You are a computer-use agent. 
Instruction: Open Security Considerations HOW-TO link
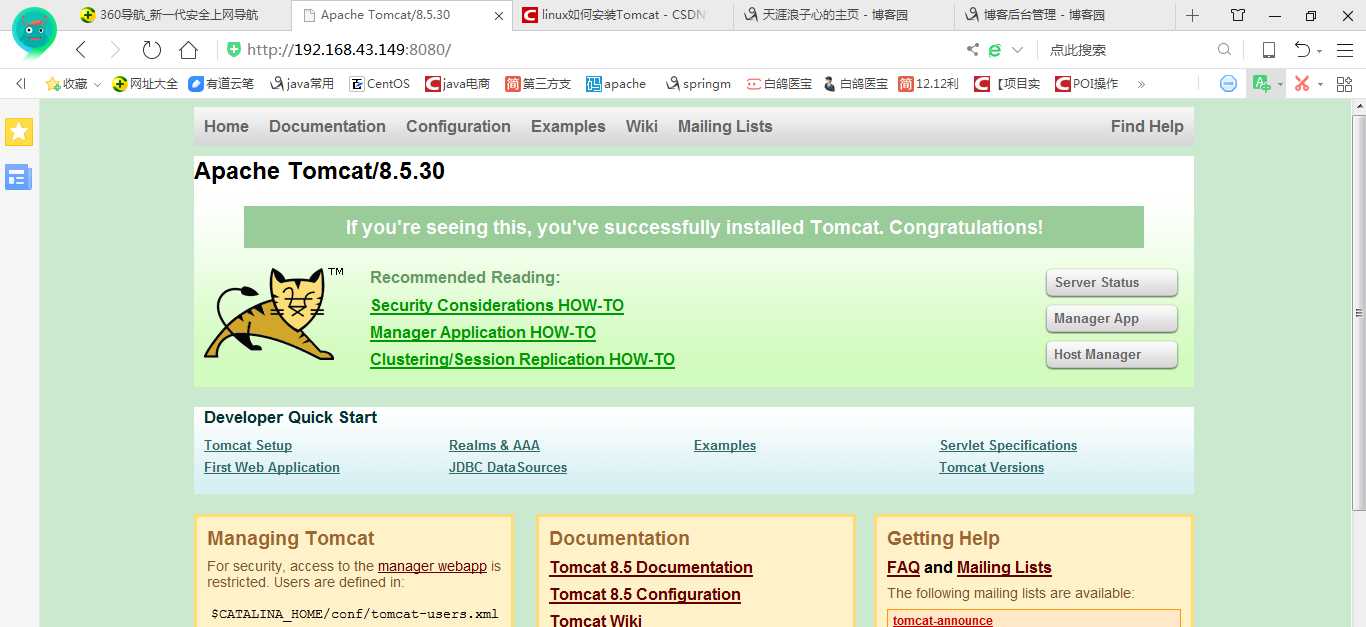(x=497, y=305)
